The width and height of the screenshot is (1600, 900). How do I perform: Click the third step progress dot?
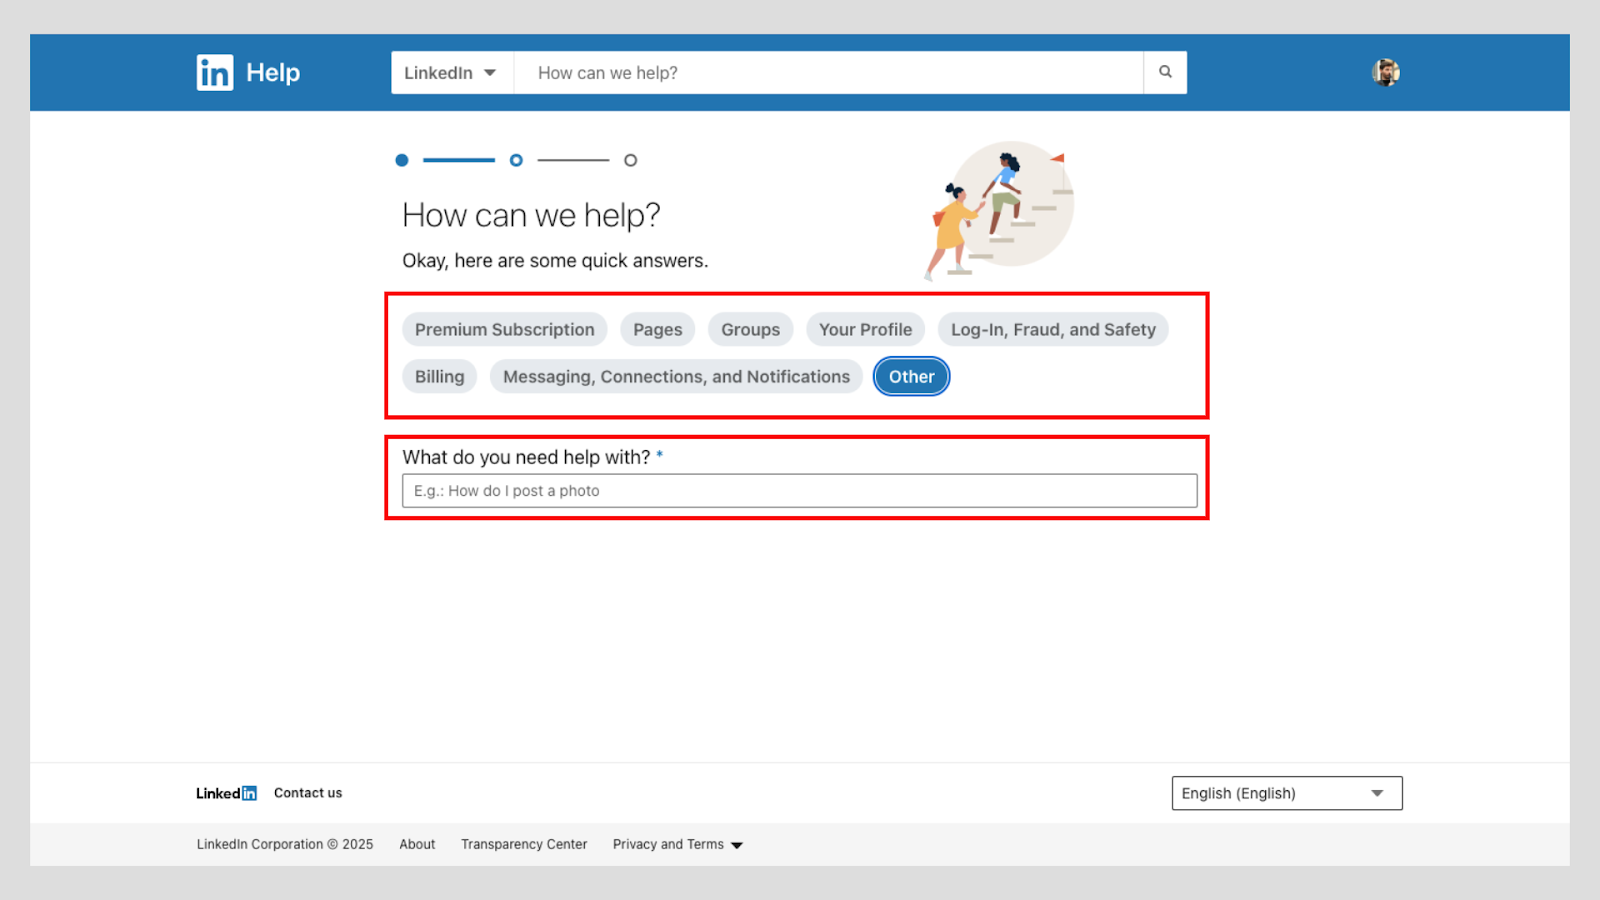click(x=631, y=160)
